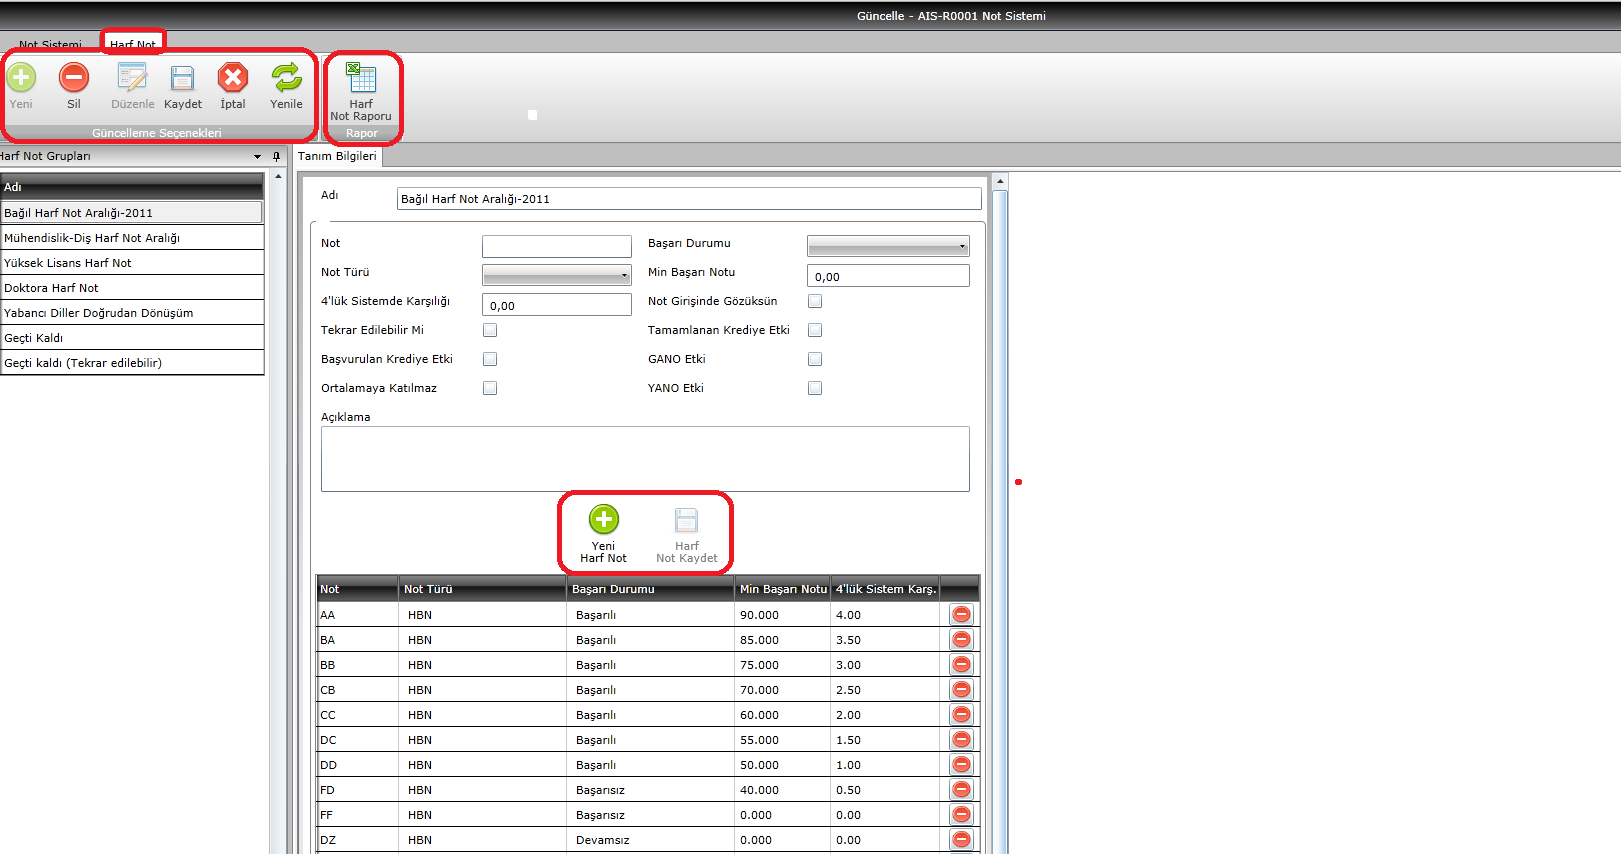Click the 85.000 min grade cell
Image resolution: width=1621 pixels, height=854 pixels.
click(x=783, y=640)
